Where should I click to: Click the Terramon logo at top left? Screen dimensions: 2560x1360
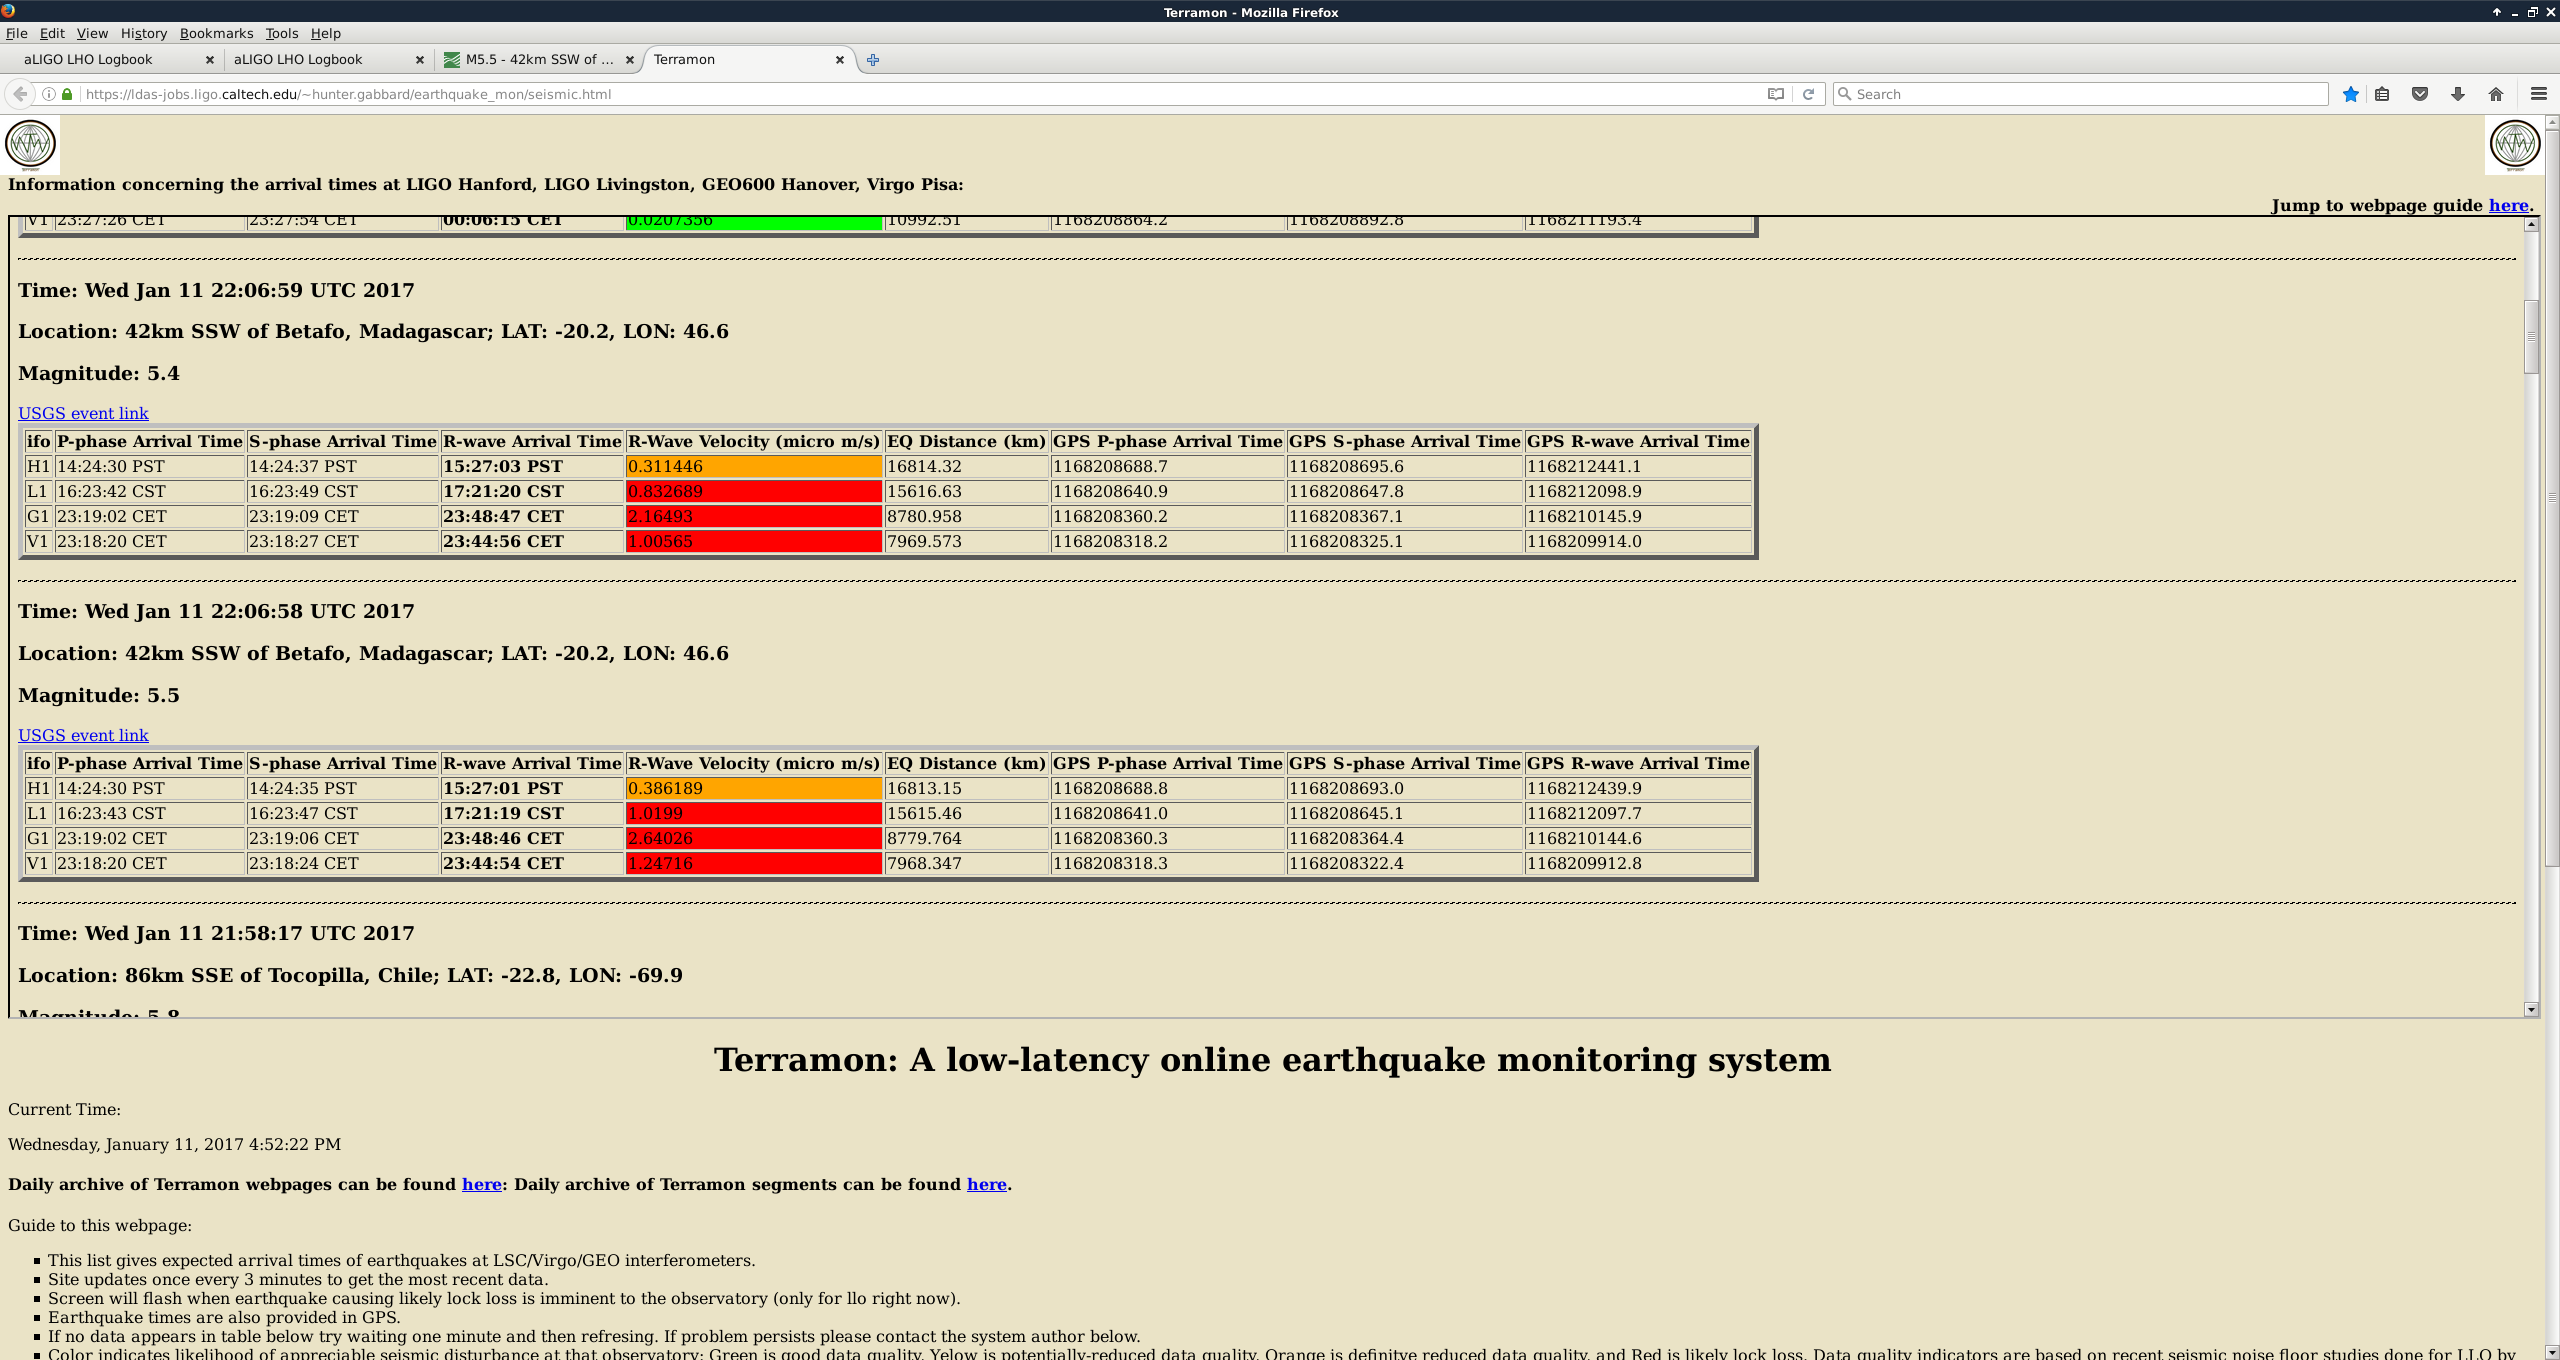[x=31, y=145]
